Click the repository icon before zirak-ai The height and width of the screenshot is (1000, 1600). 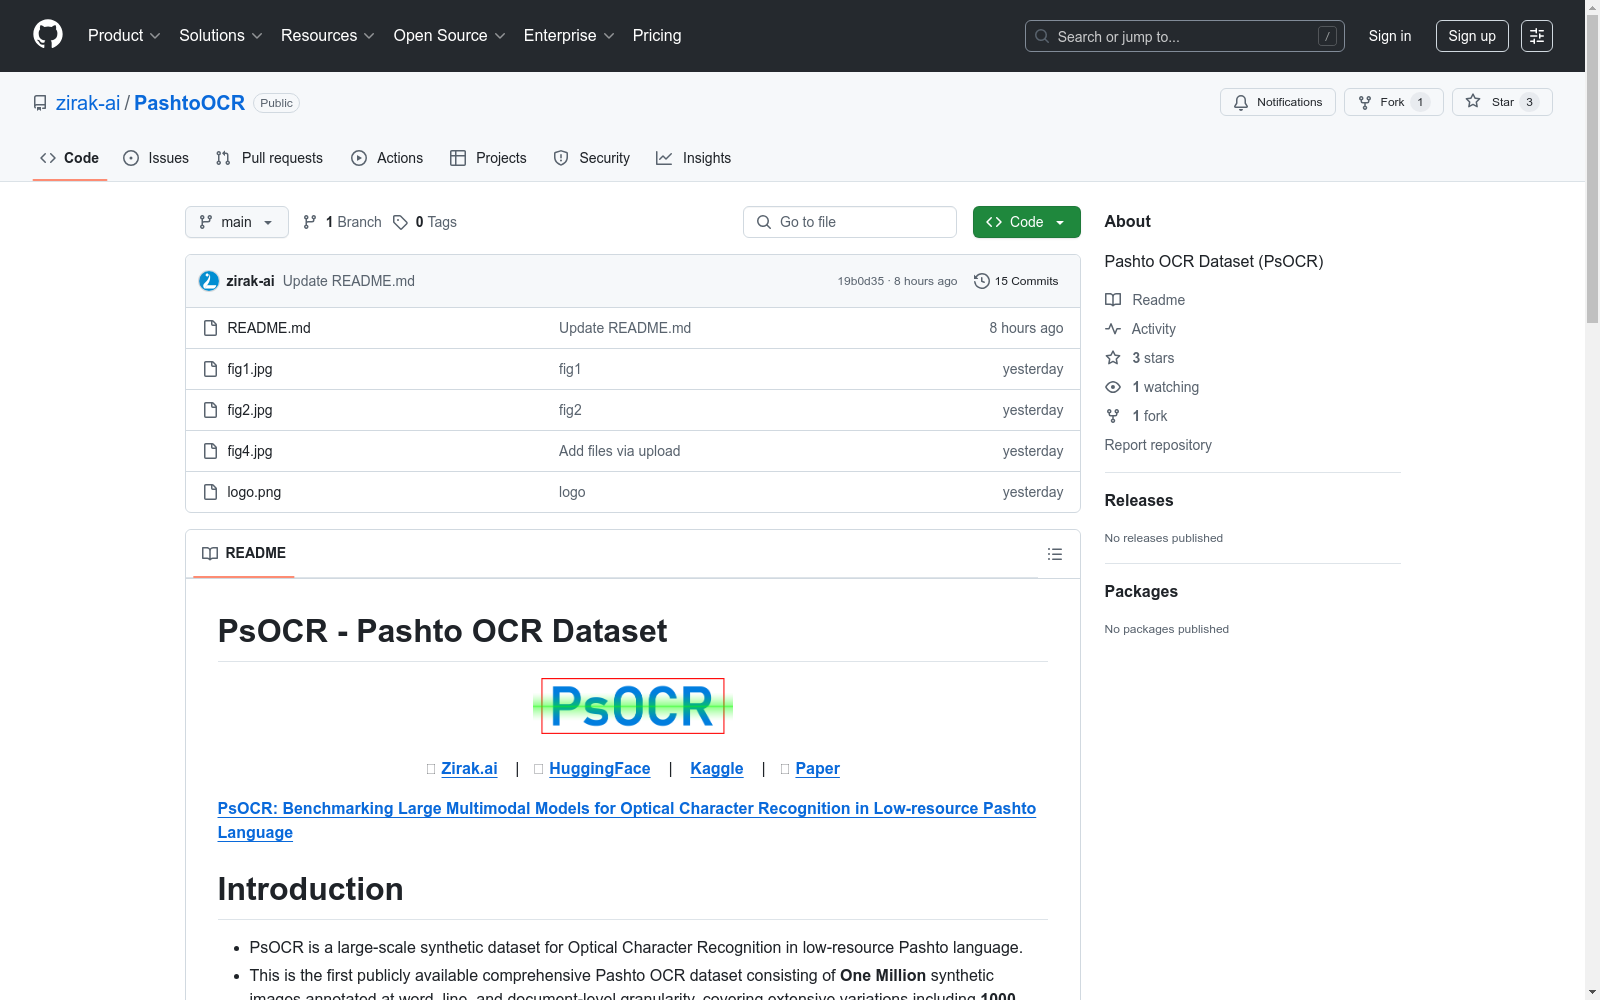pos(40,103)
